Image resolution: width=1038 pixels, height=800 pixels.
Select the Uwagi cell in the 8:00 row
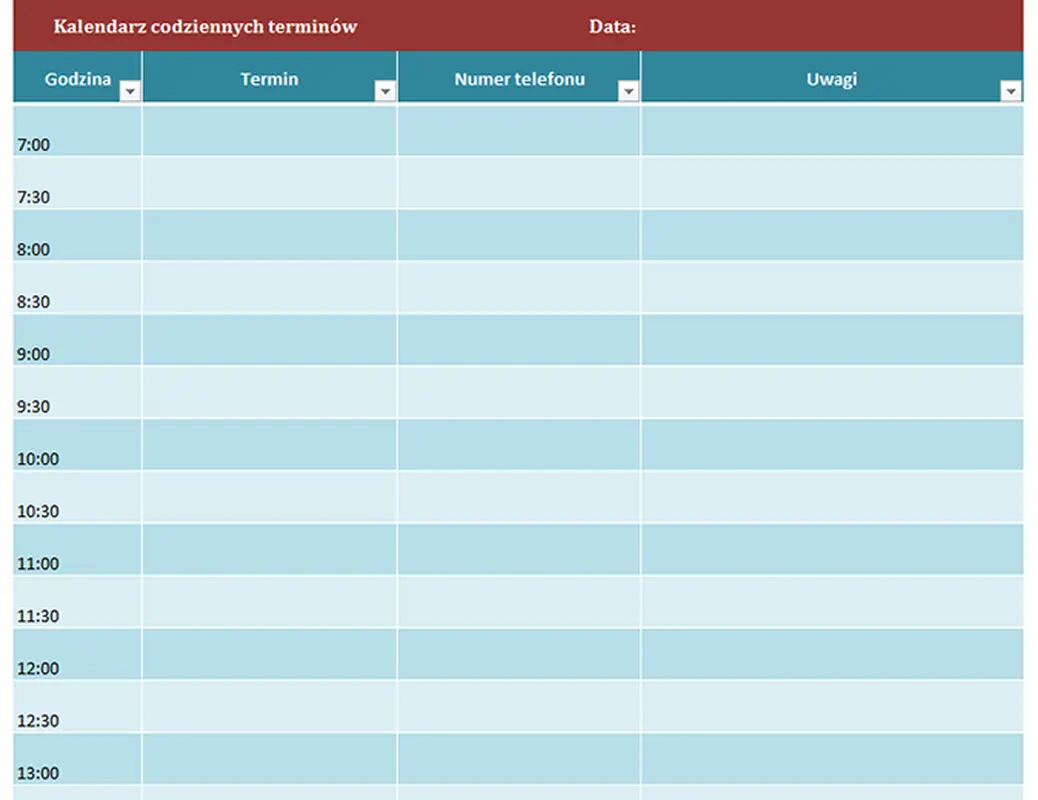pyautogui.click(x=831, y=235)
